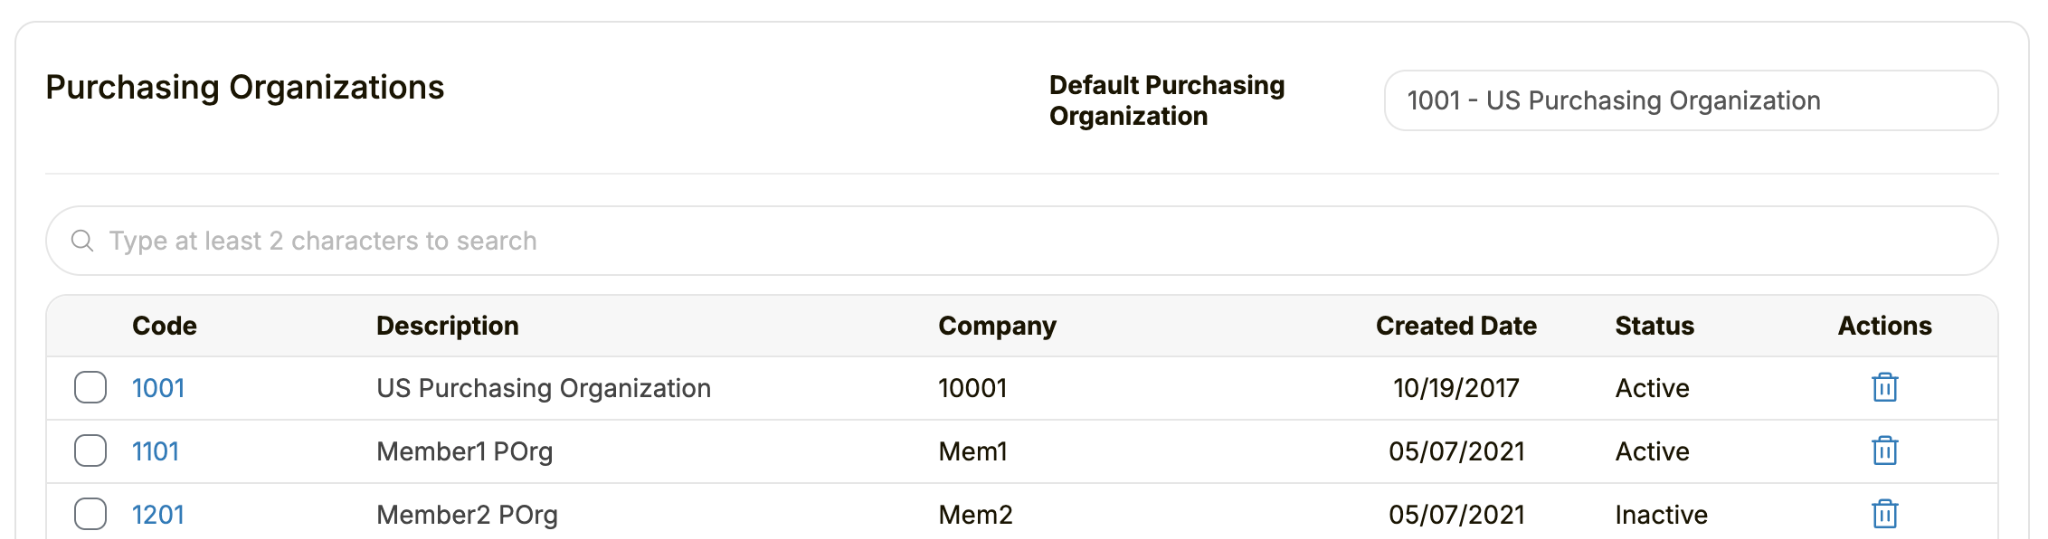Select the checkbox for code 1101
The height and width of the screenshot is (539, 2048).
coord(90,451)
